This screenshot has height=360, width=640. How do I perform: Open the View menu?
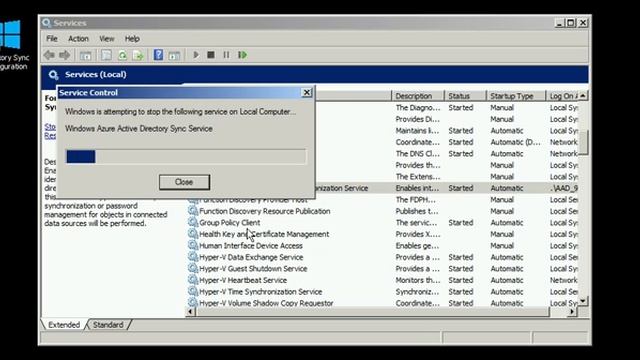(107, 39)
